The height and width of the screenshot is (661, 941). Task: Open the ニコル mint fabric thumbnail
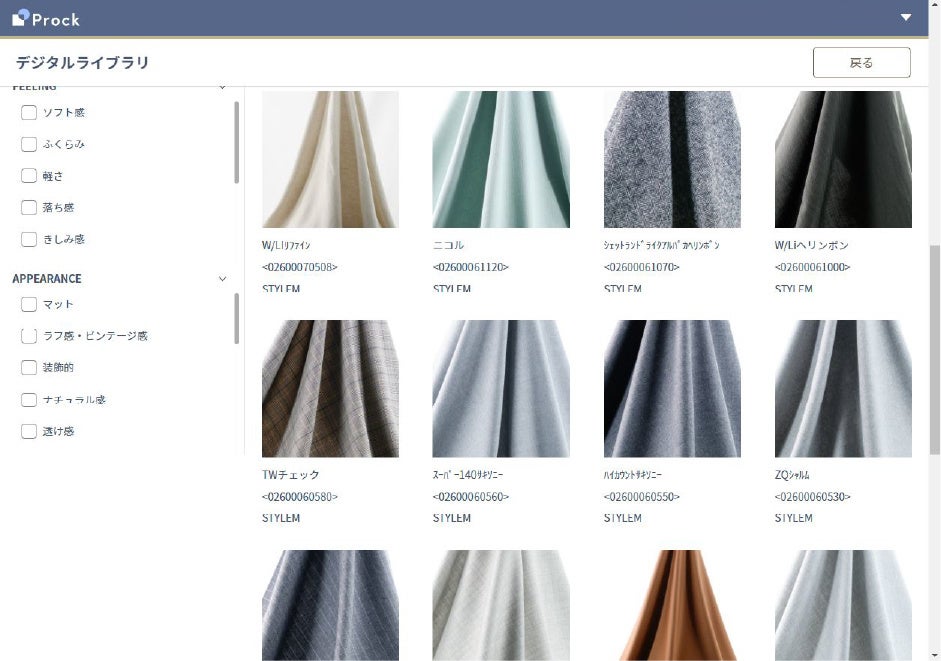501,159
